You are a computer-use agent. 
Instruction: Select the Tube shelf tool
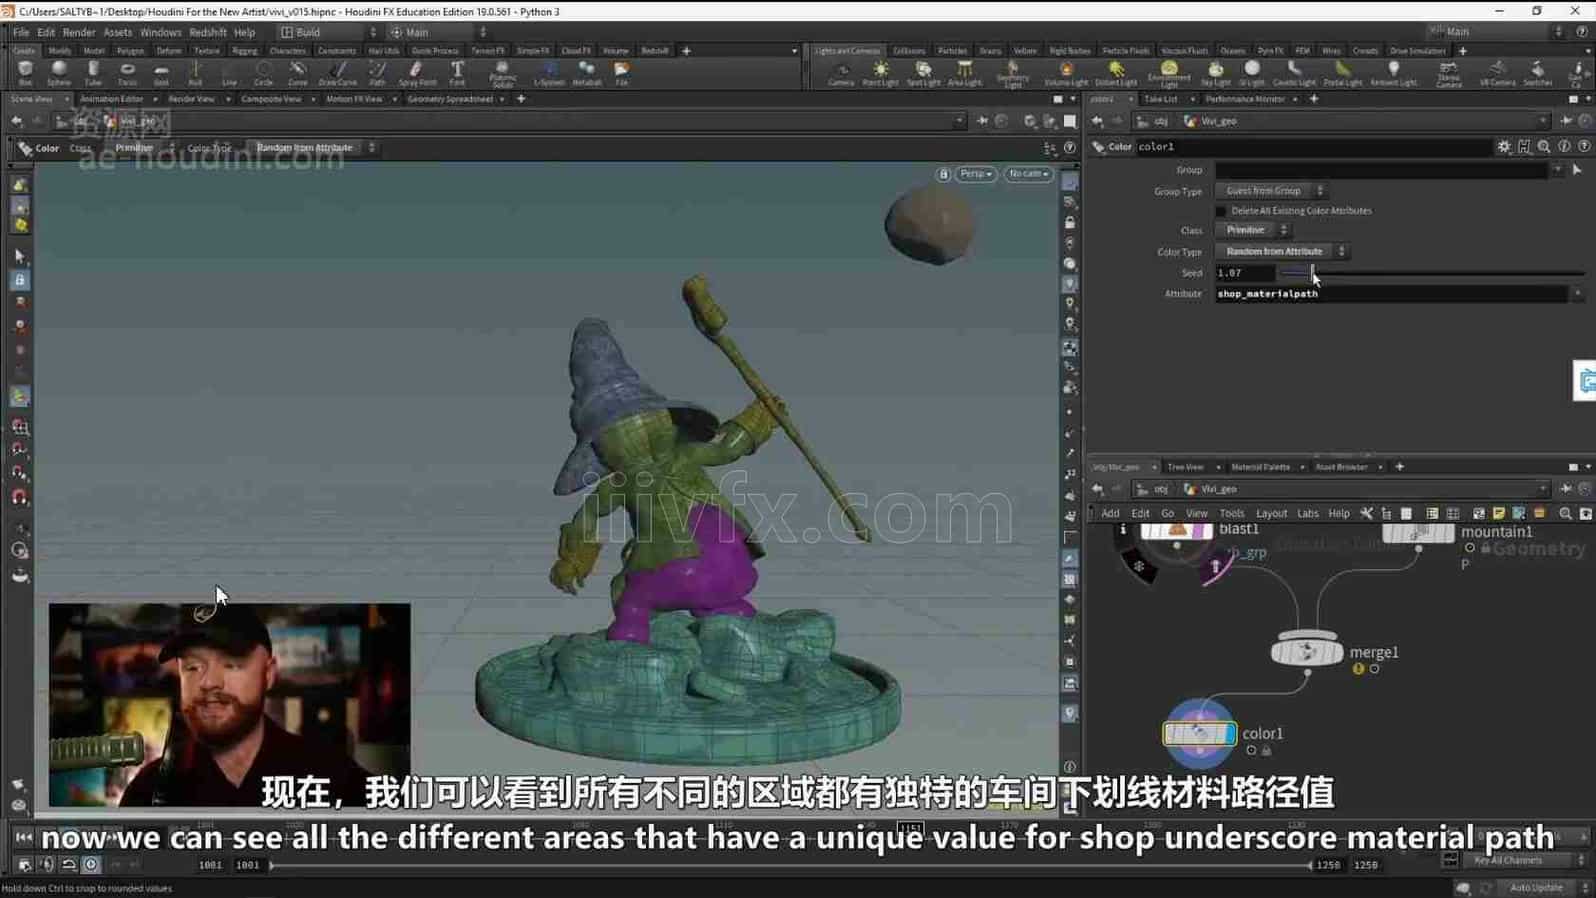[93, 73]
